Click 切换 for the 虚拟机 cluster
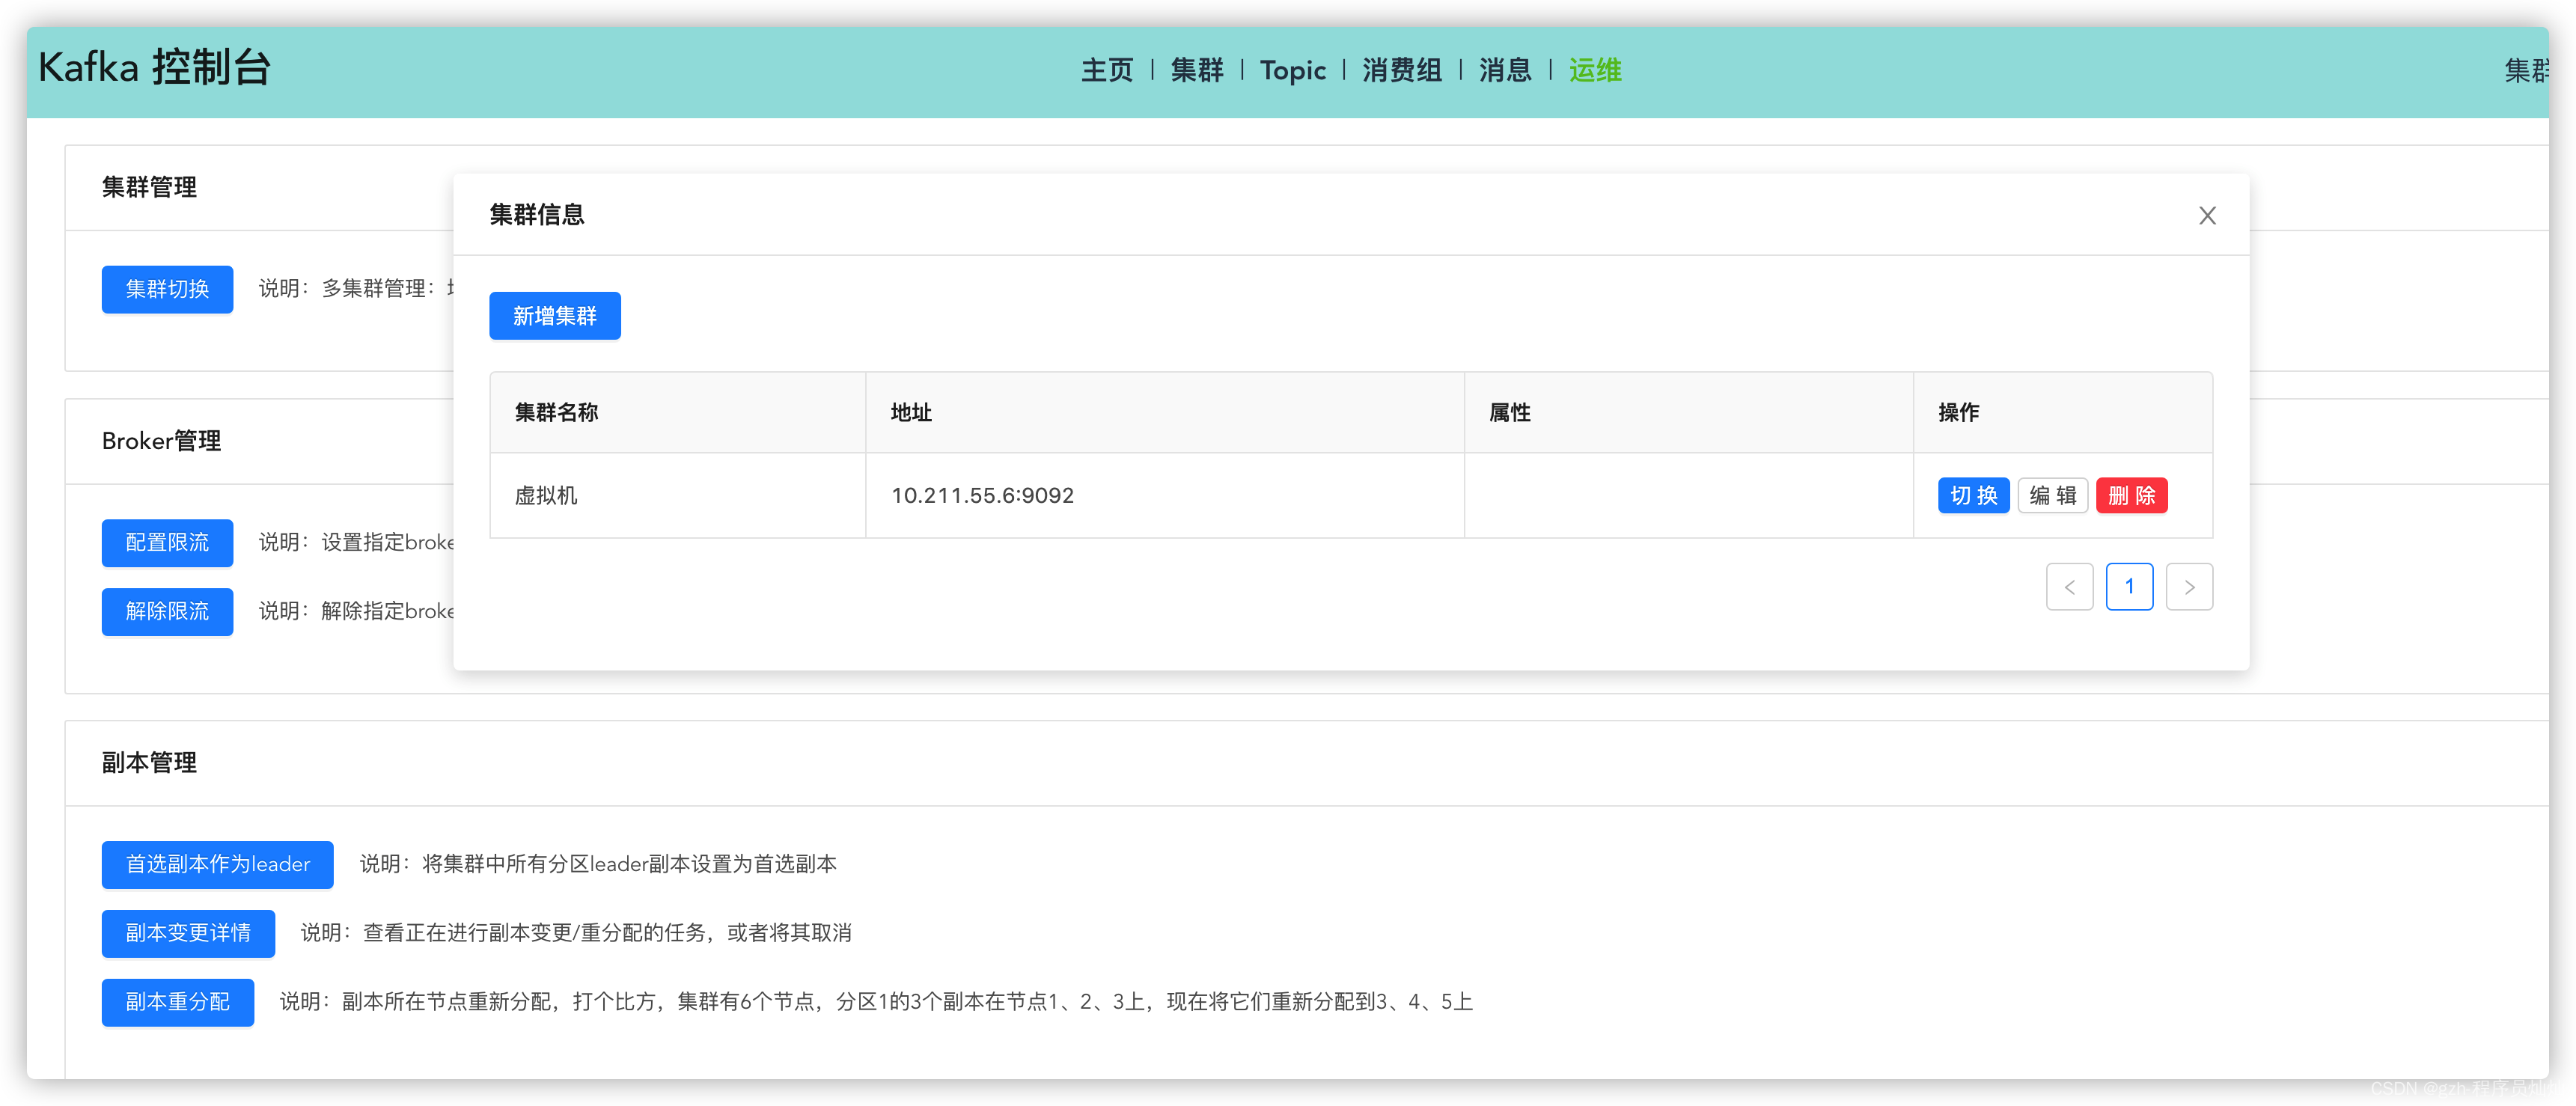The image size is (2576, 1106). coord(1973,495)
